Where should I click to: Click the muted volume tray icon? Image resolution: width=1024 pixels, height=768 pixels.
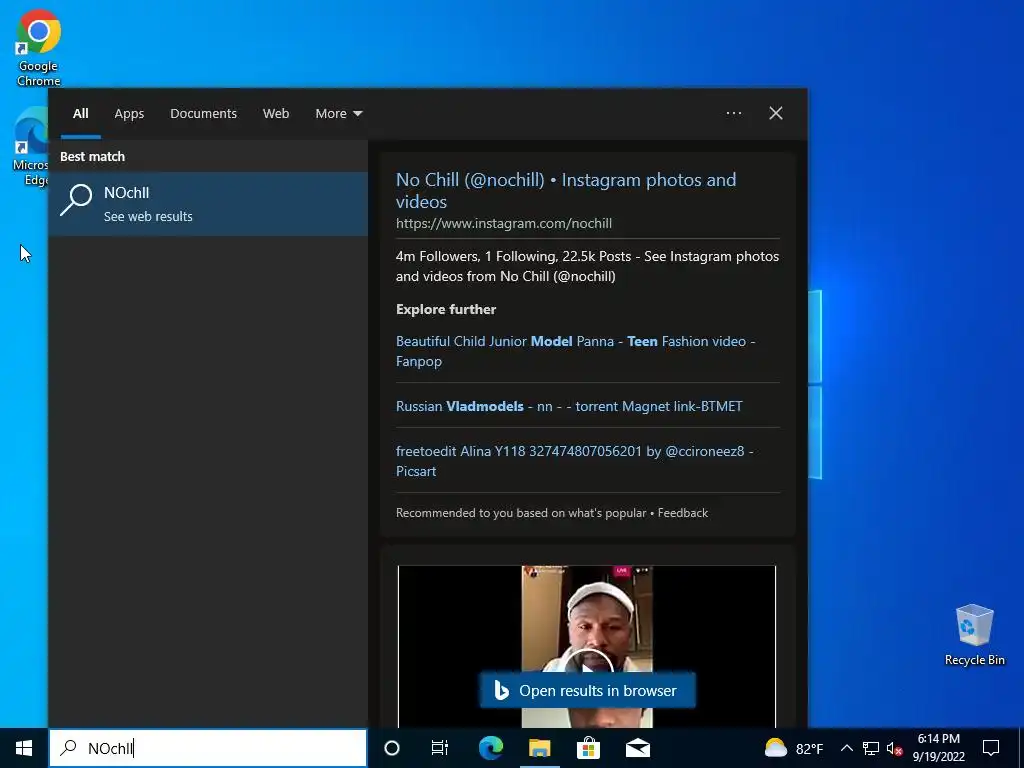[x=894, y=748]
